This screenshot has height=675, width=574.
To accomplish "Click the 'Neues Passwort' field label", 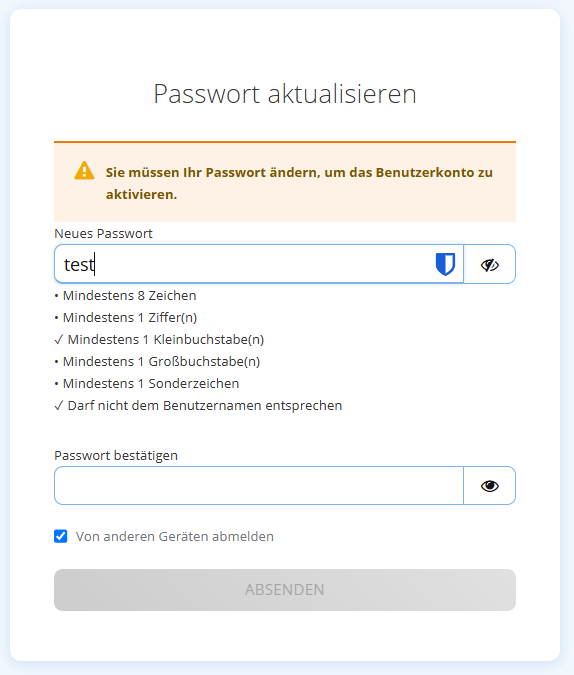I will point(103,233).
